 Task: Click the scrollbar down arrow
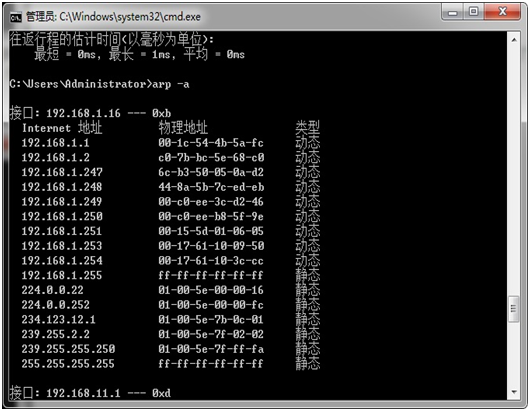[x=514, y=392]
